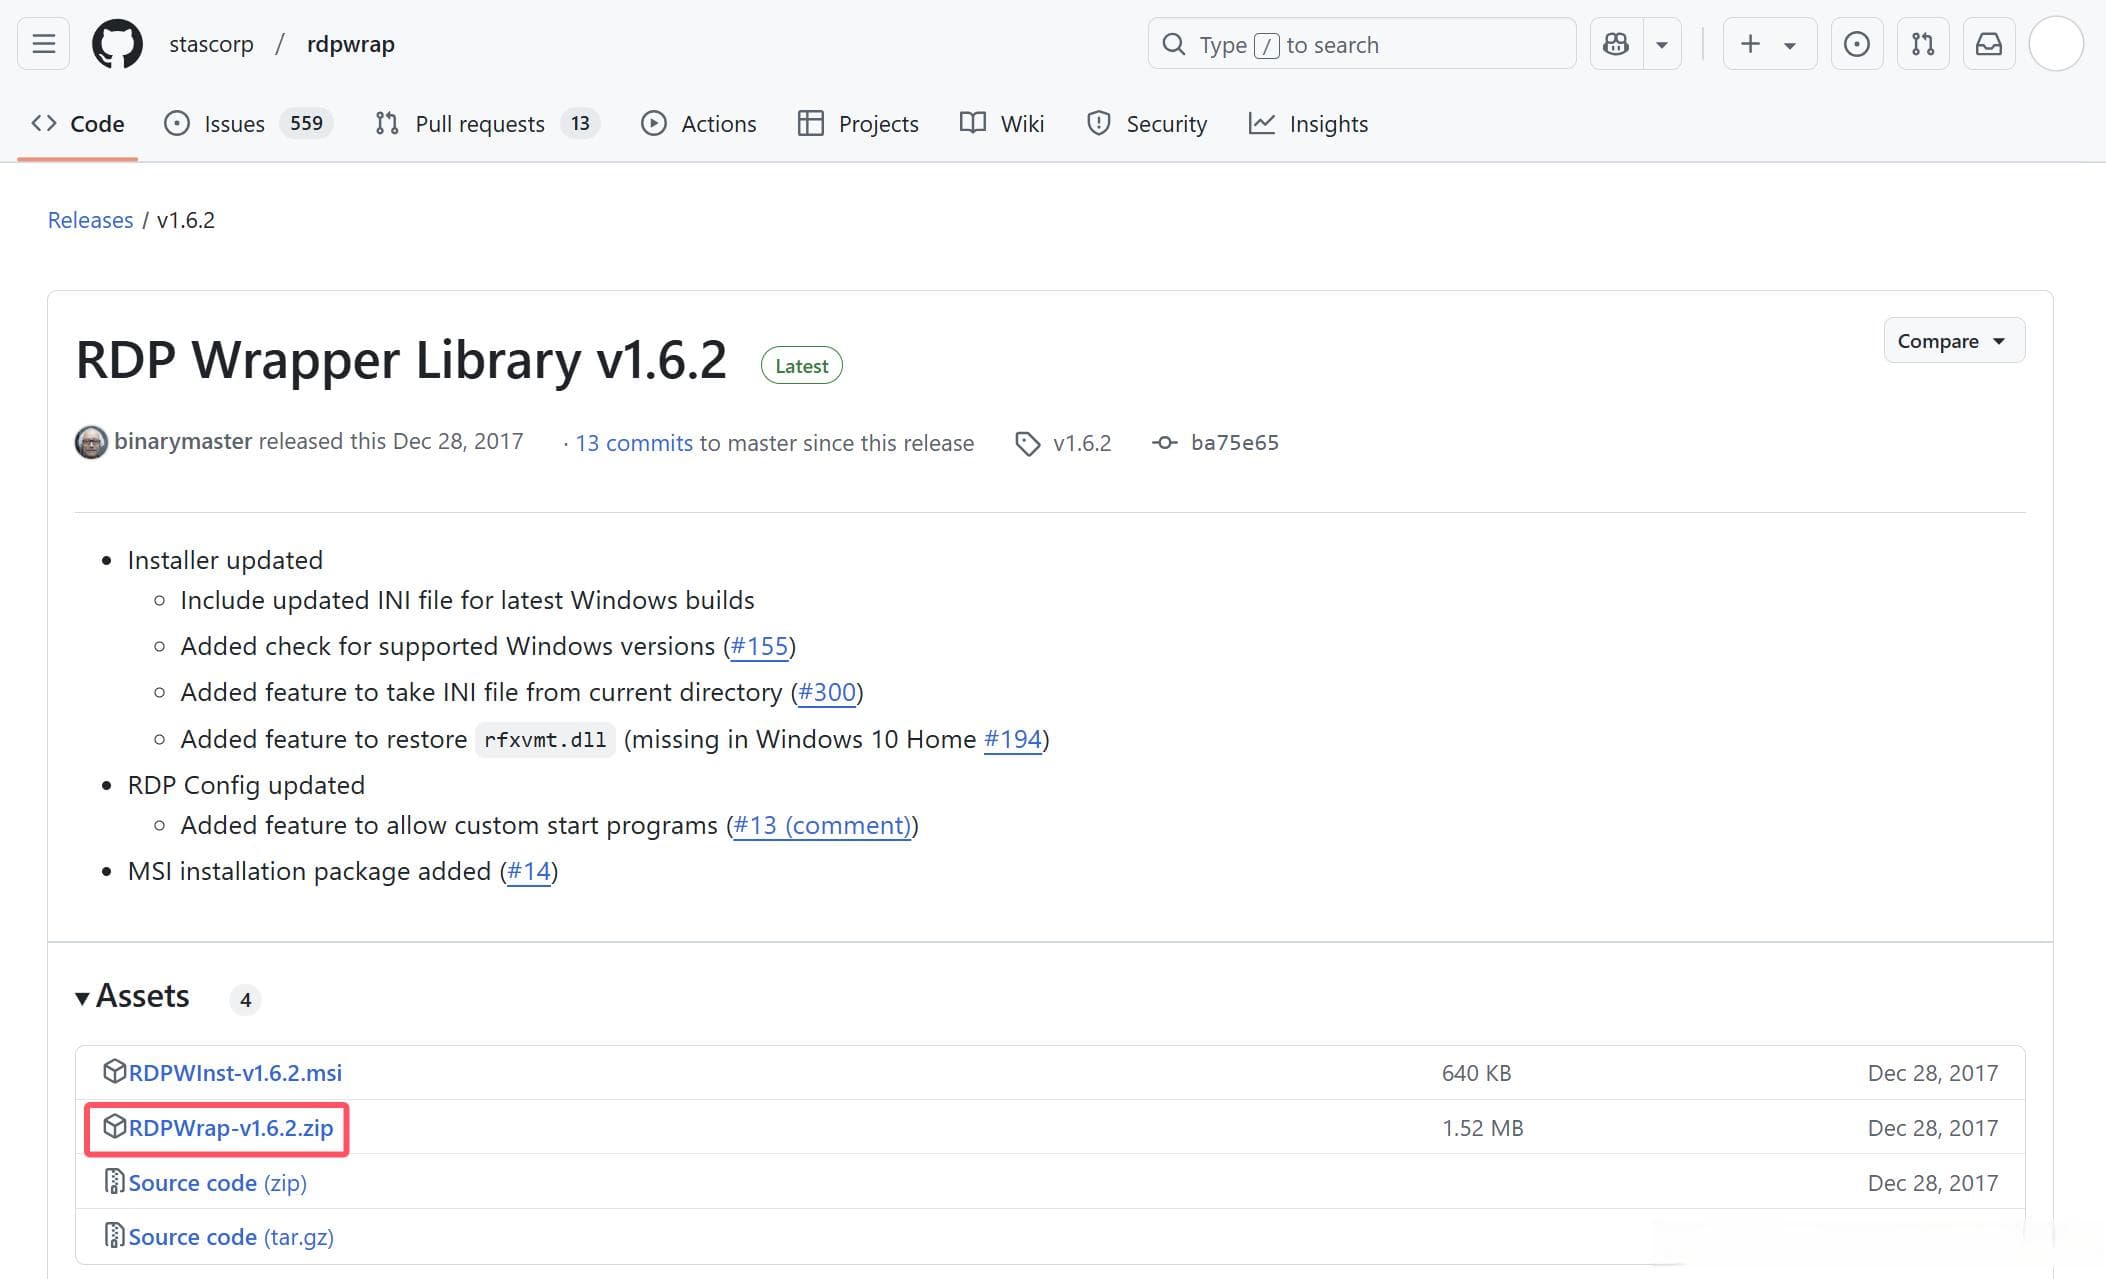Click the 559 issues counter
Screen dimensions: 2106x1279
[x=306, y=123]
